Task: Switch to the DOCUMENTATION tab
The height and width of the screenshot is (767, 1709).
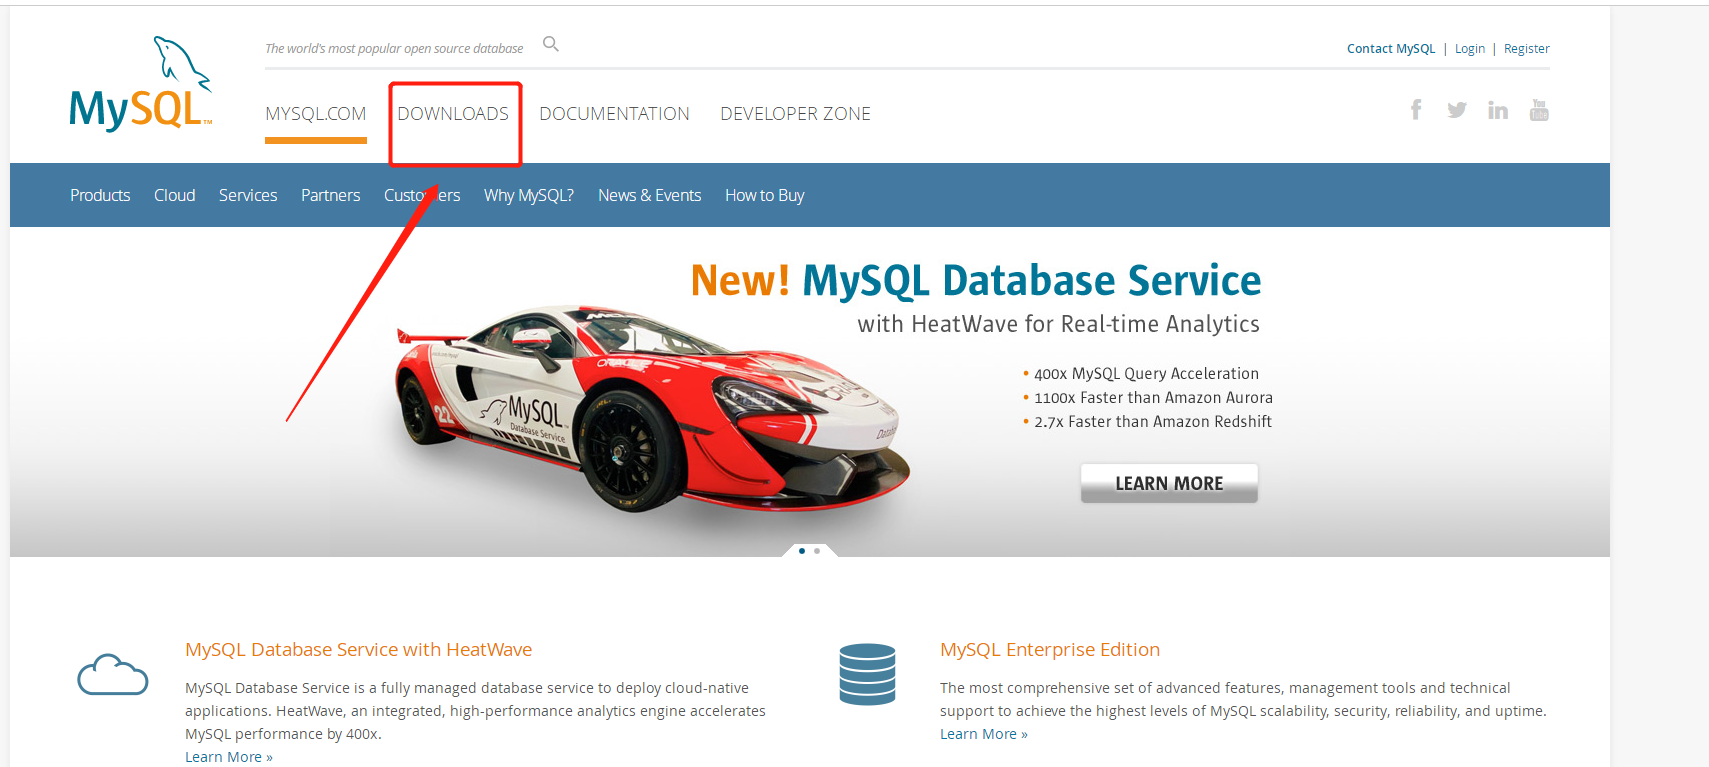Action: click(615, 114)
